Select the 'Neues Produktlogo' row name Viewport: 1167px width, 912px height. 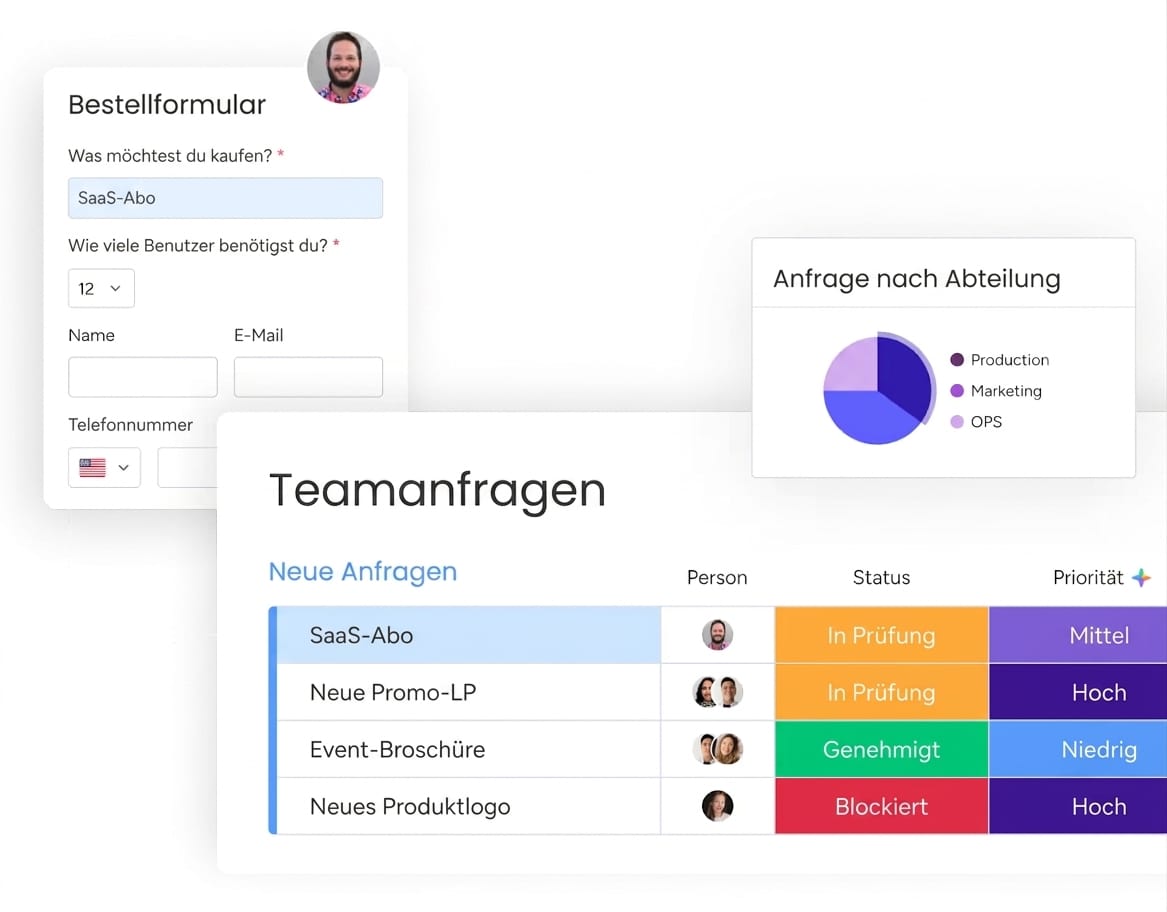[410, 806]
